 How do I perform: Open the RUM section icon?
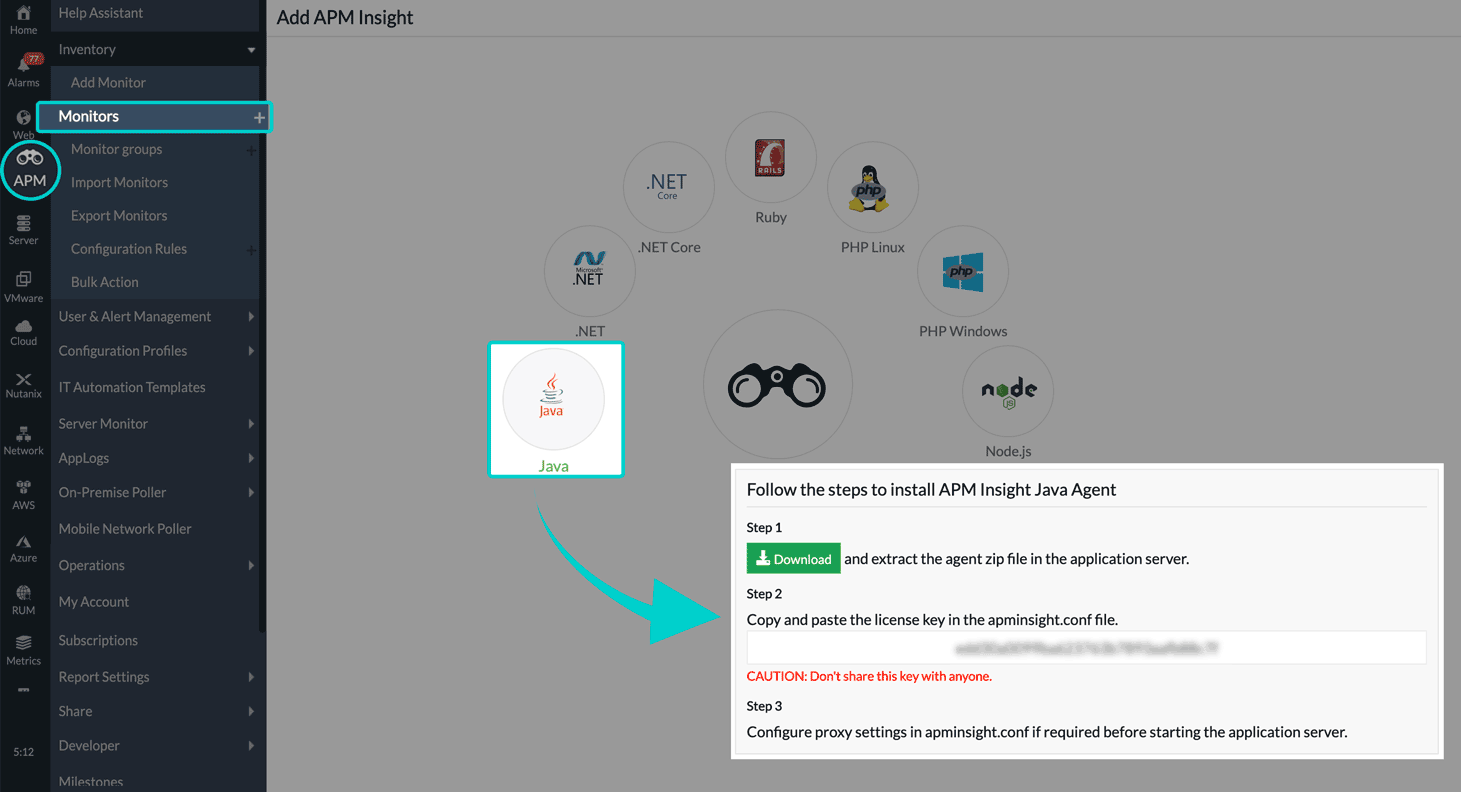(x=23, y=599)
